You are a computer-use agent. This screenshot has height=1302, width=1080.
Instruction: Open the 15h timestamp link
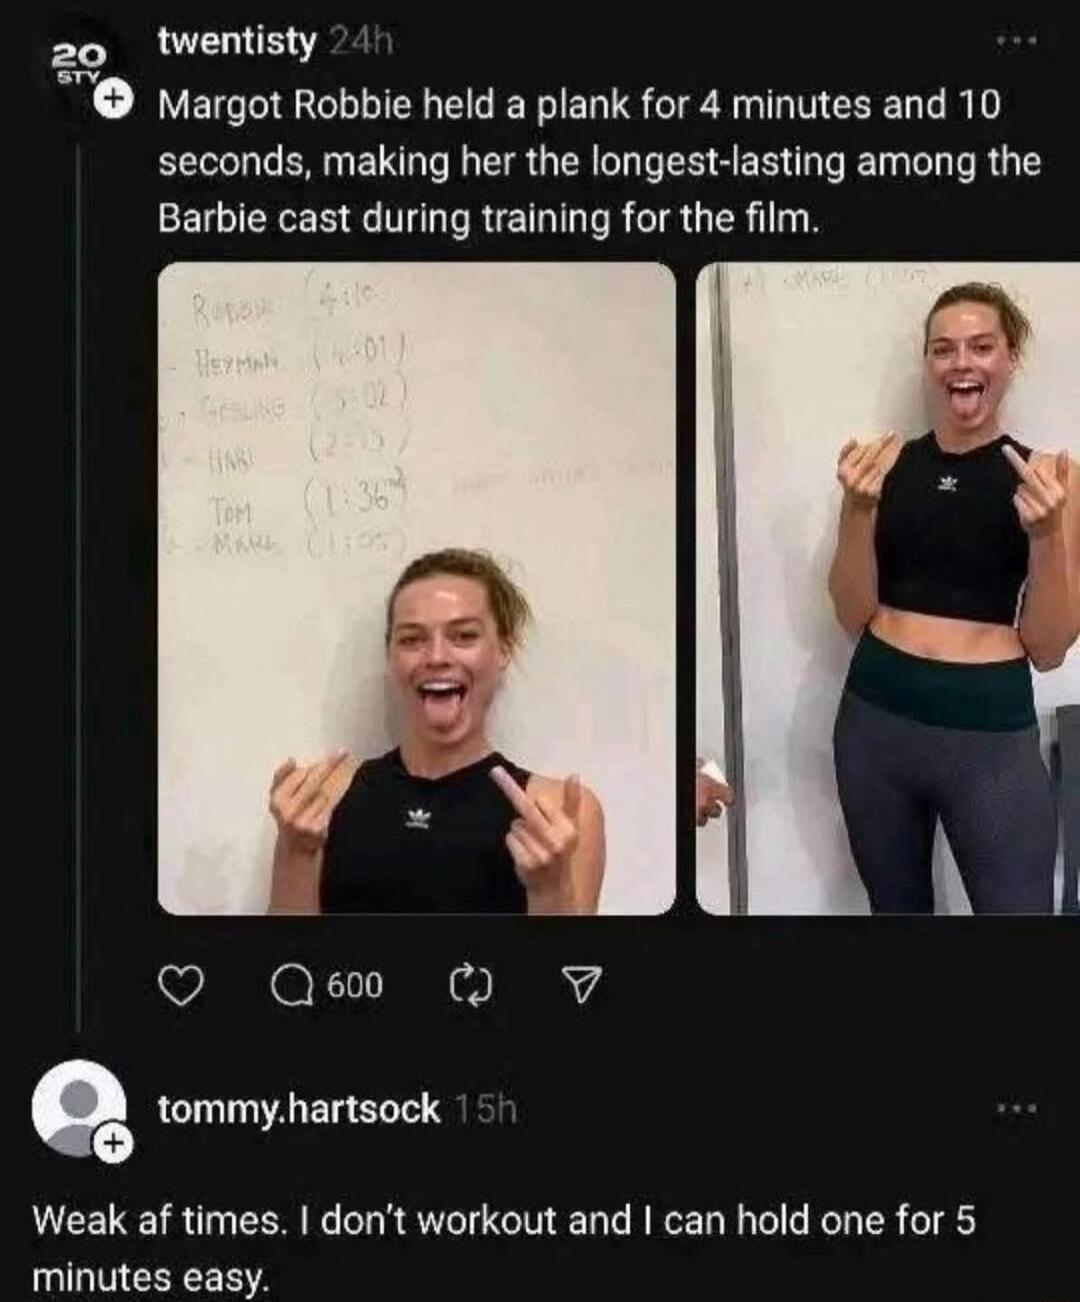(x=484, y=1107)
